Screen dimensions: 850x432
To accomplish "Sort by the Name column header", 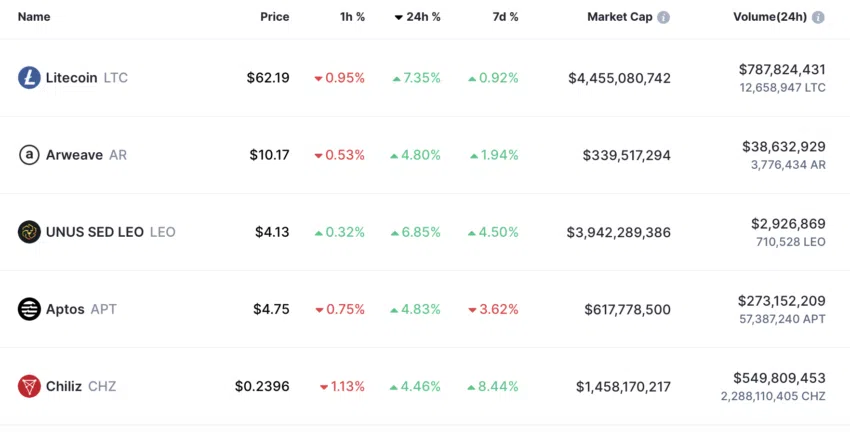I will [x=34, y=17].
